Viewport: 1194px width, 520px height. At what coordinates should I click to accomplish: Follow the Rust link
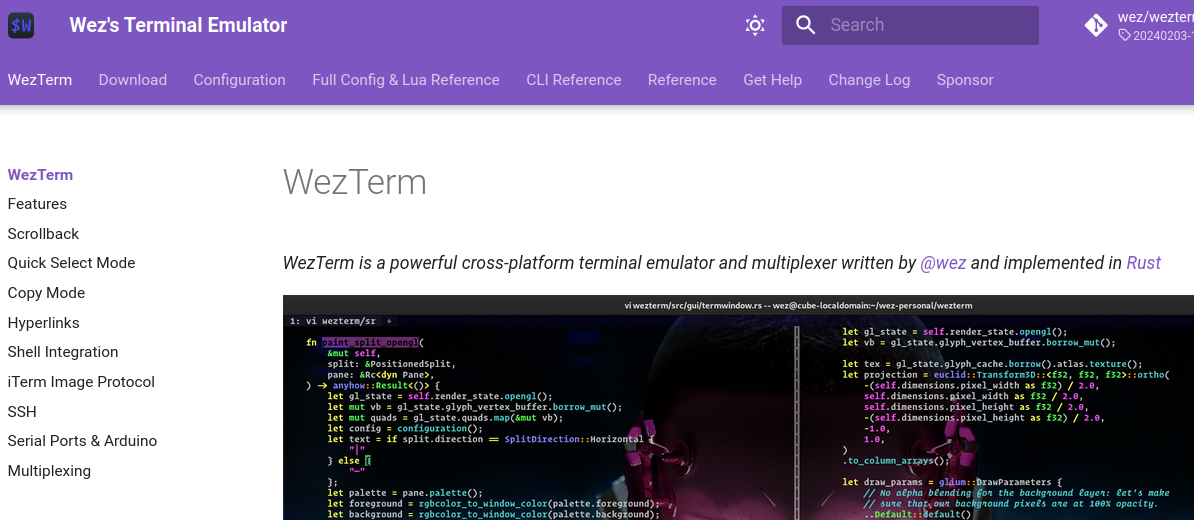(x=1143, y=263)
